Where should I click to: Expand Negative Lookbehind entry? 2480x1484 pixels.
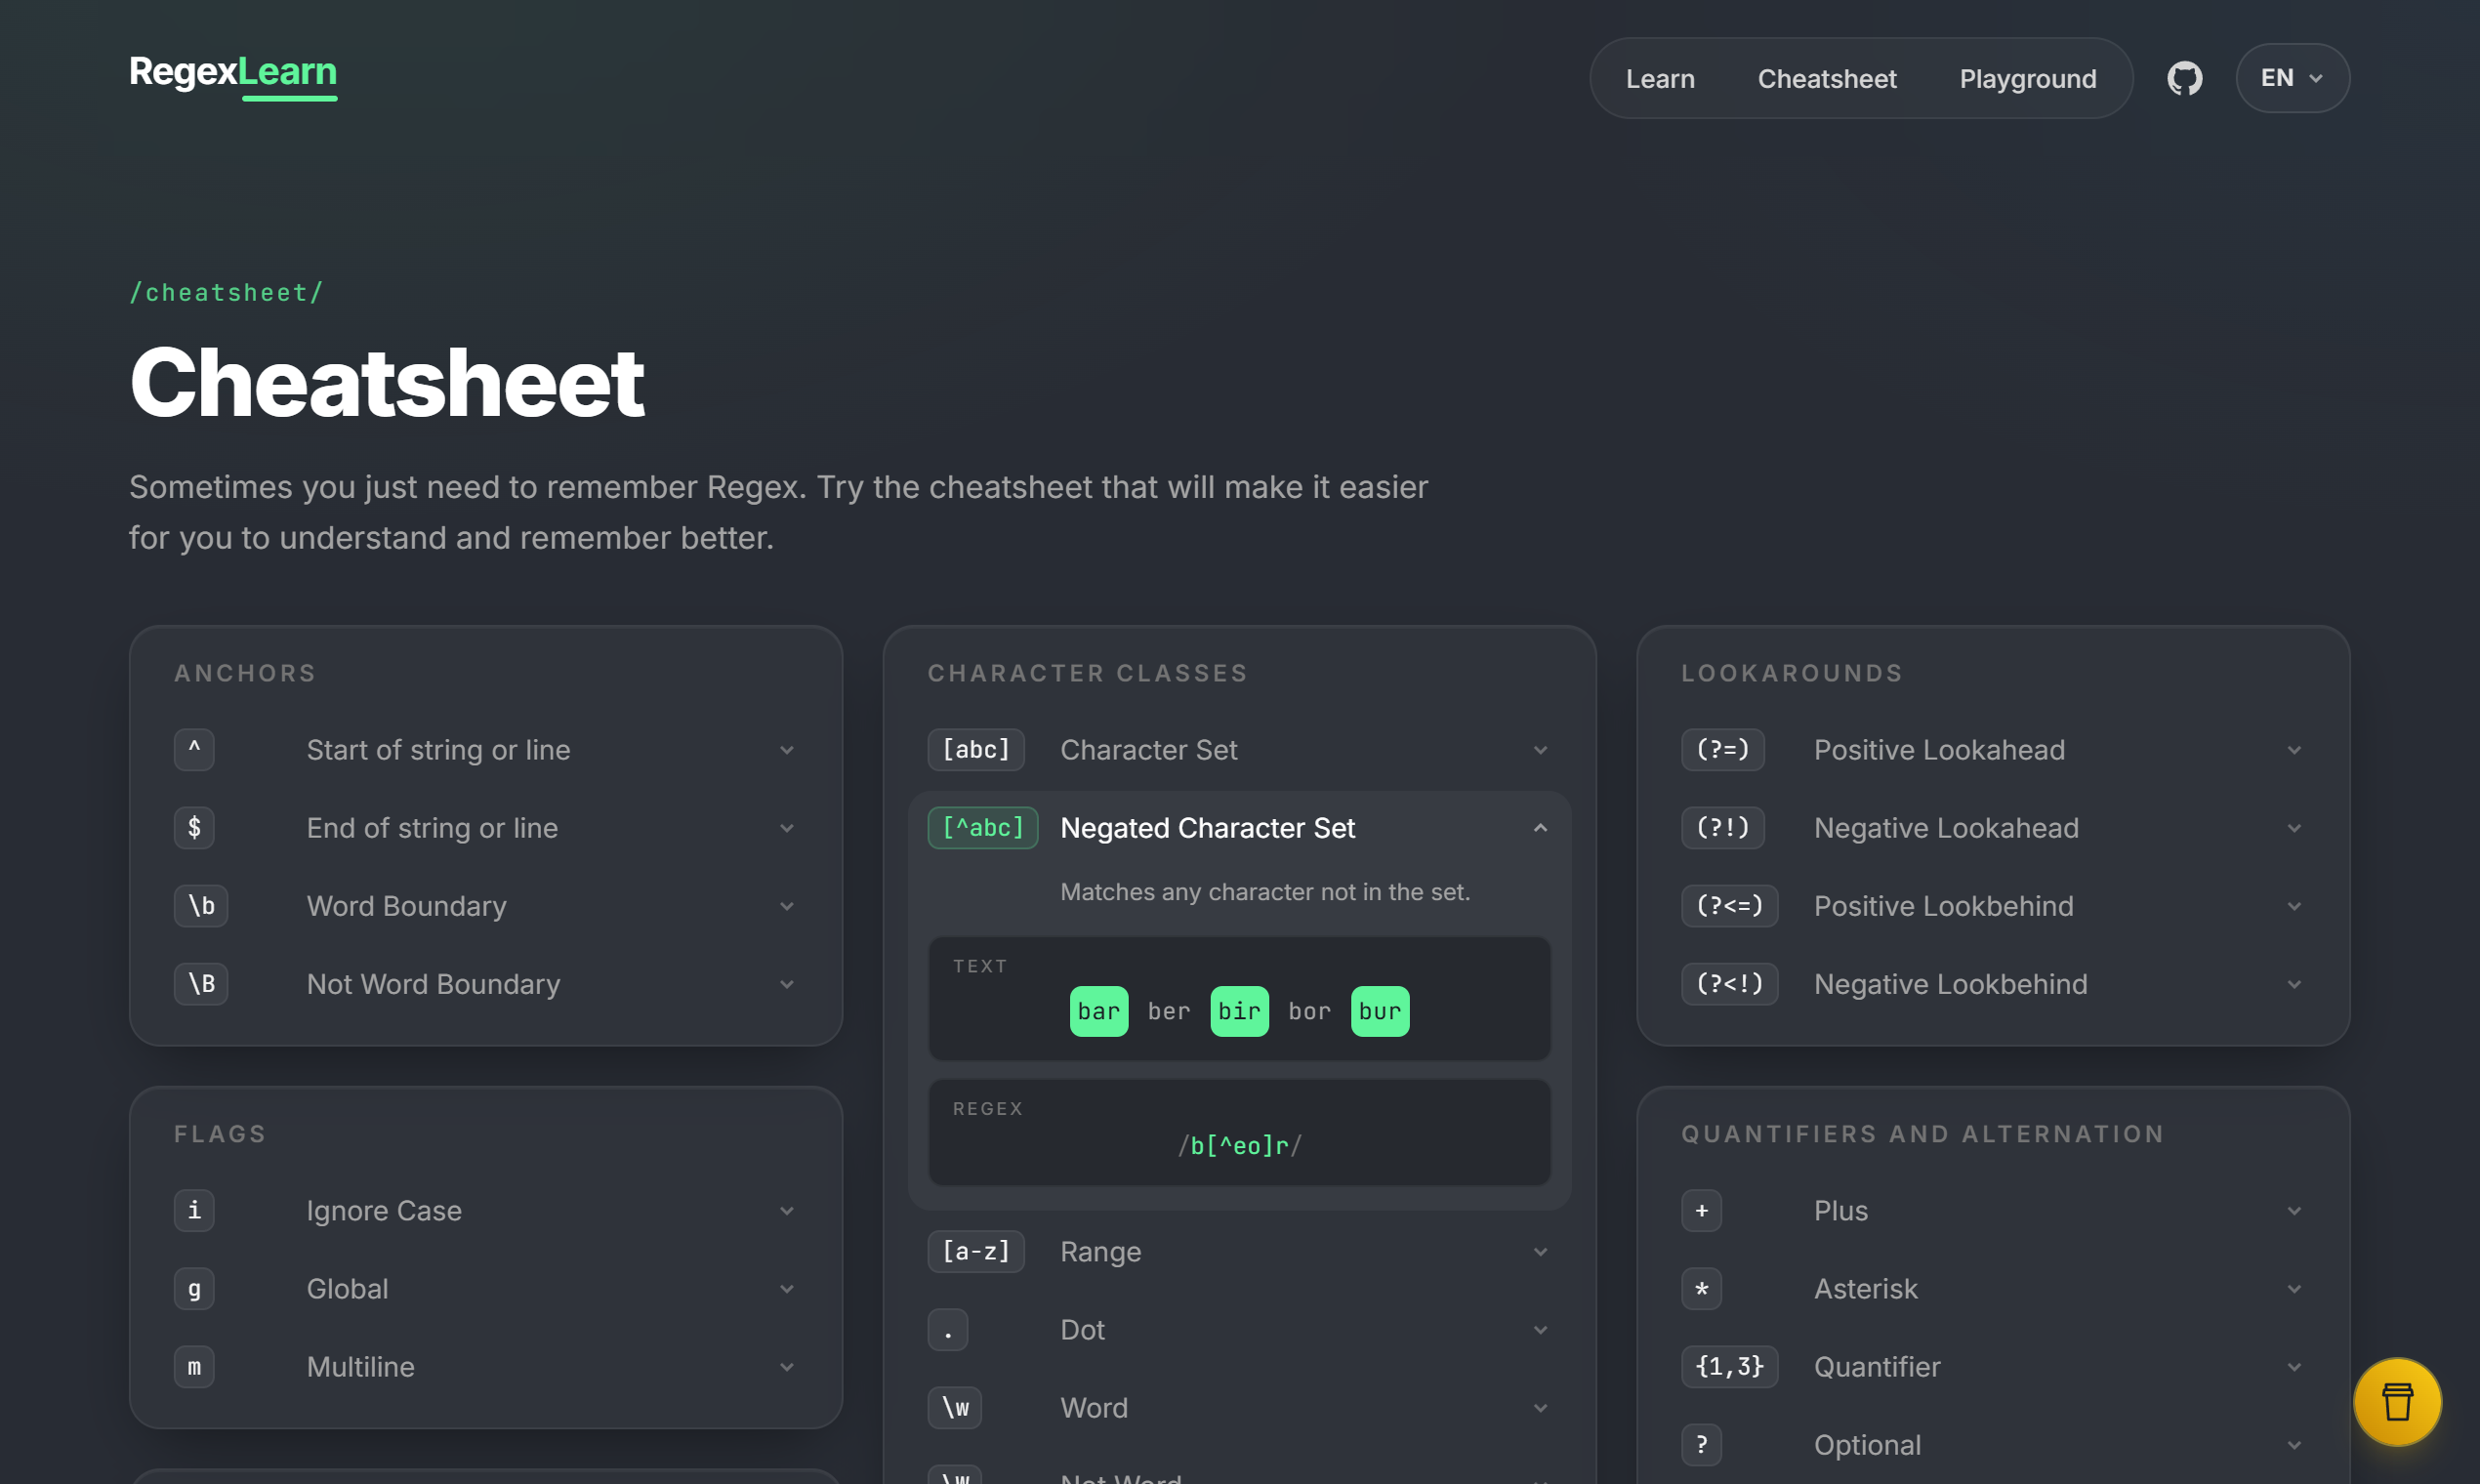[1993, 984]
